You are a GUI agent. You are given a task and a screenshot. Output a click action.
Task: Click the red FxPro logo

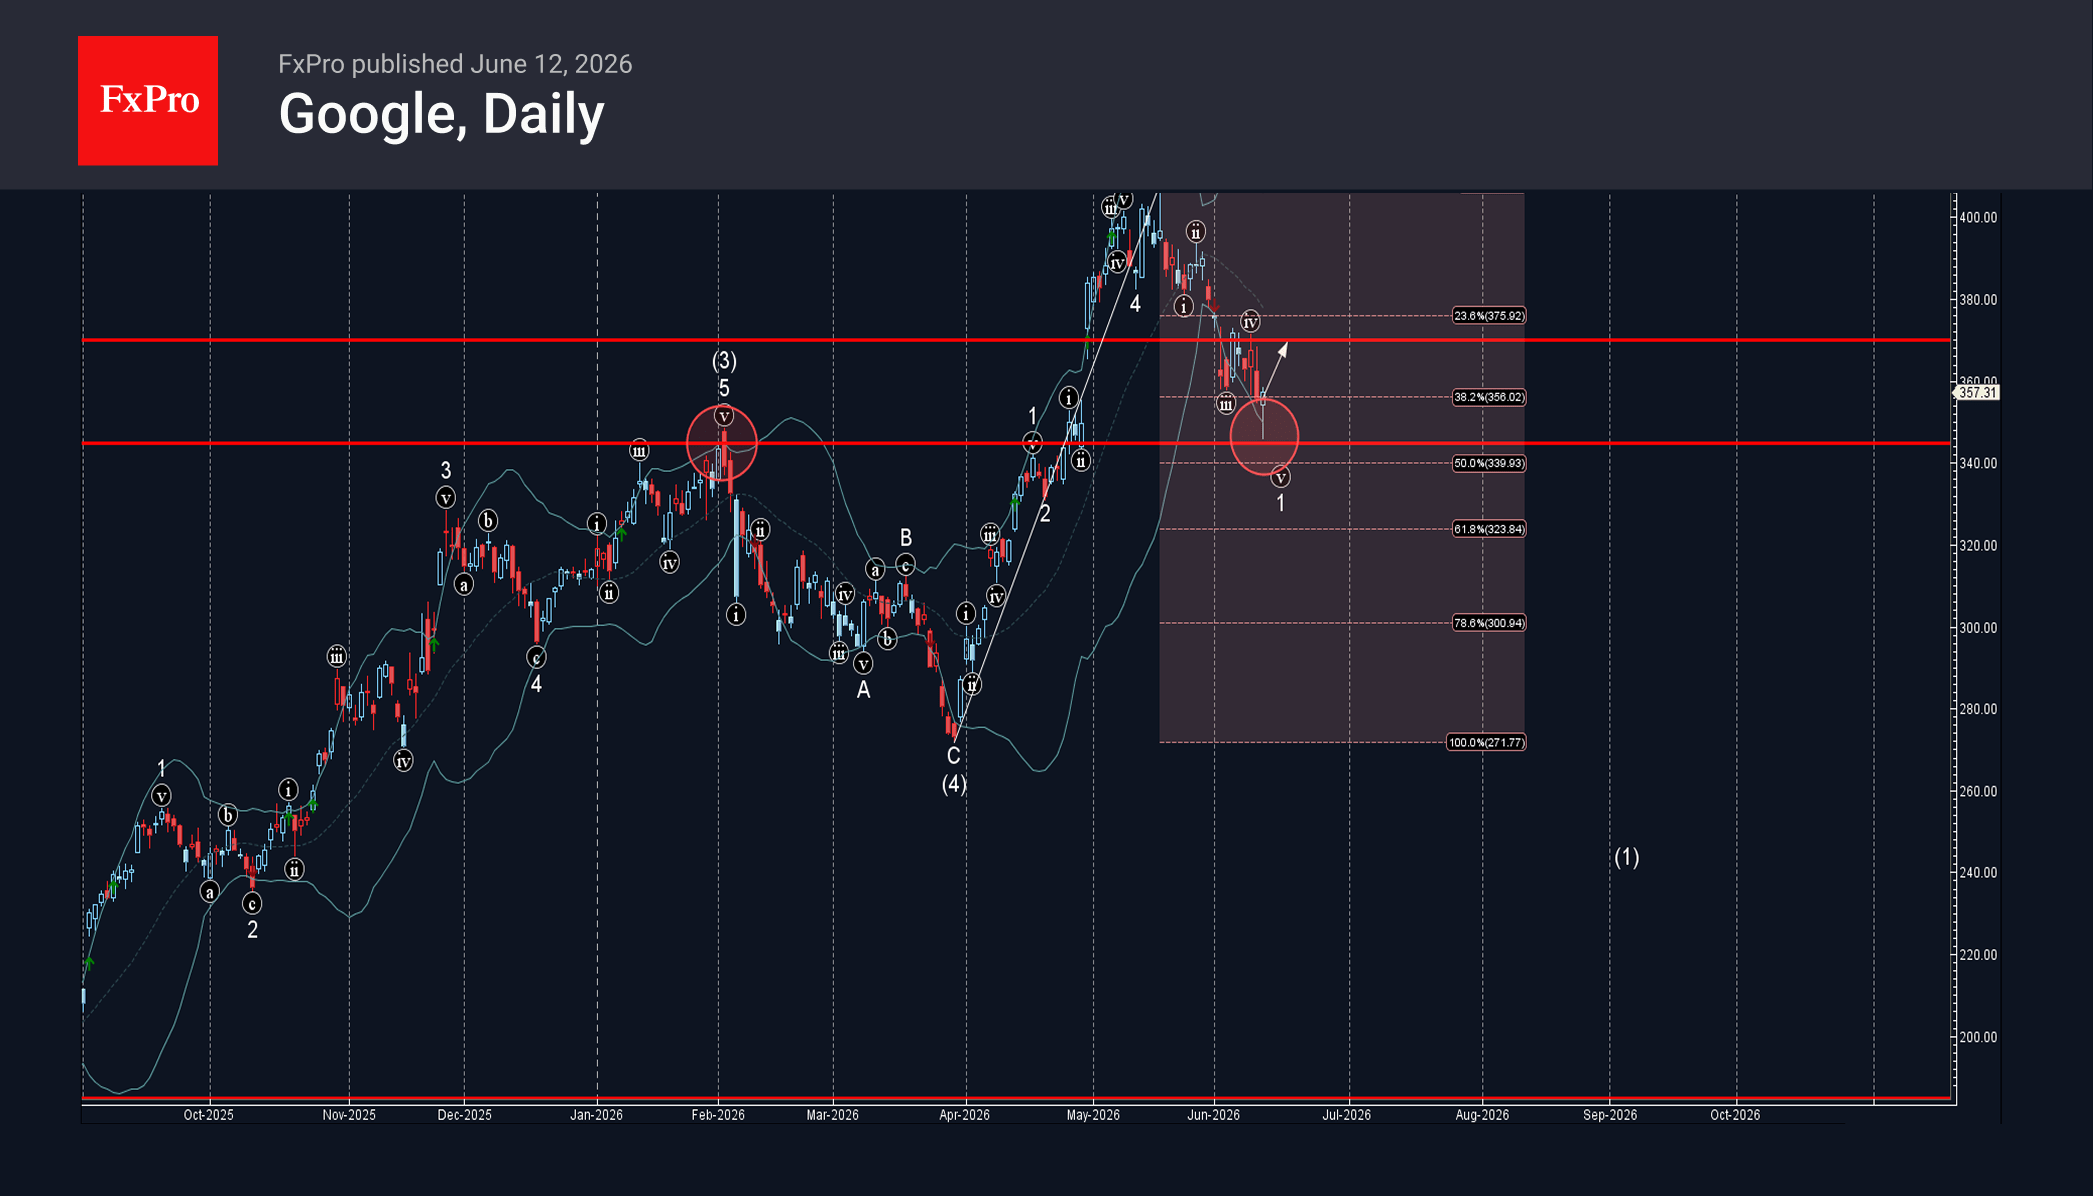(x=148, y=100)
